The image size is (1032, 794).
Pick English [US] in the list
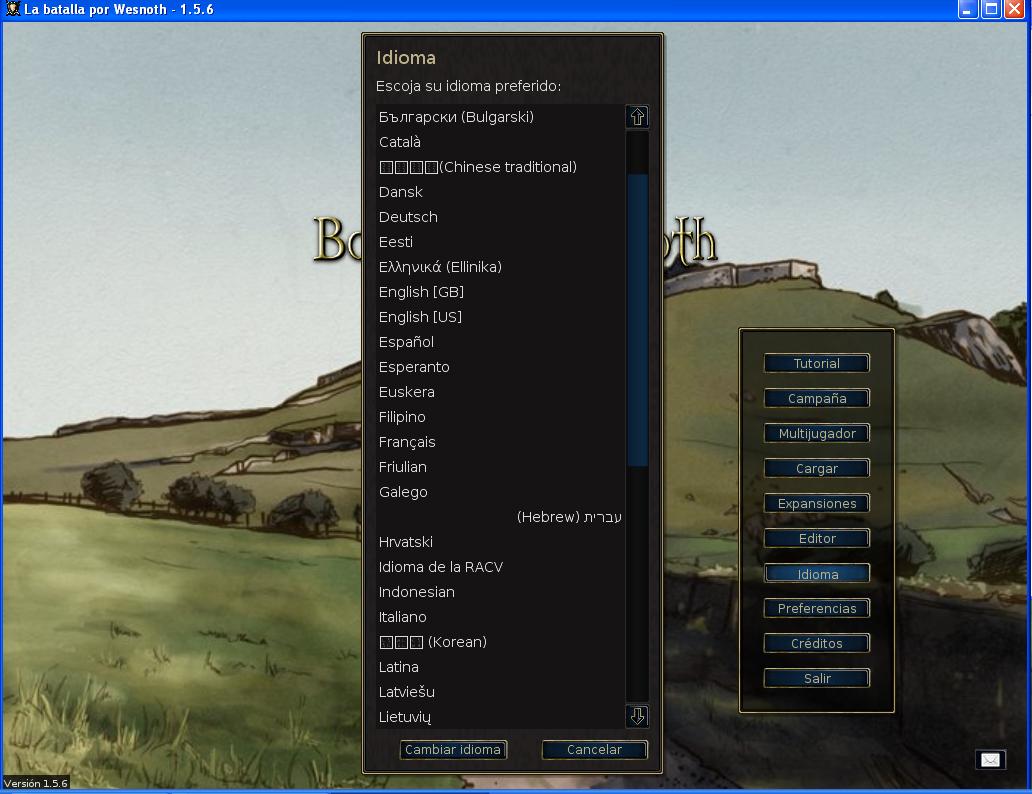(x=500, y=317)
